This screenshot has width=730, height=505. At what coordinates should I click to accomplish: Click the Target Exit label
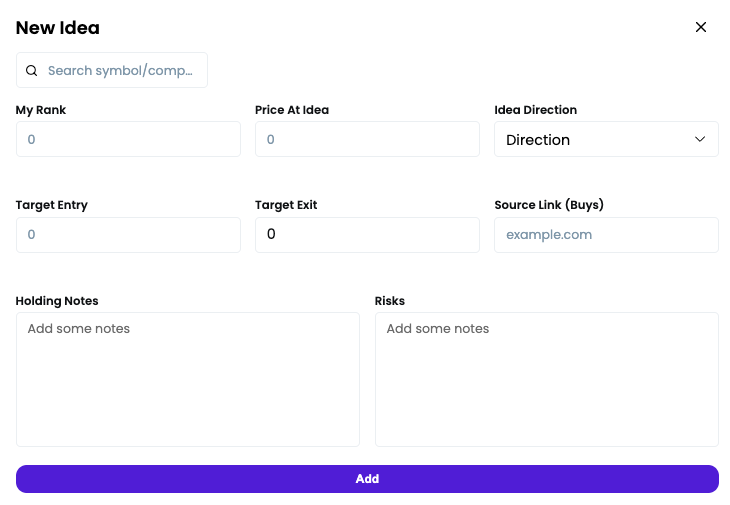tap(286, 205)
